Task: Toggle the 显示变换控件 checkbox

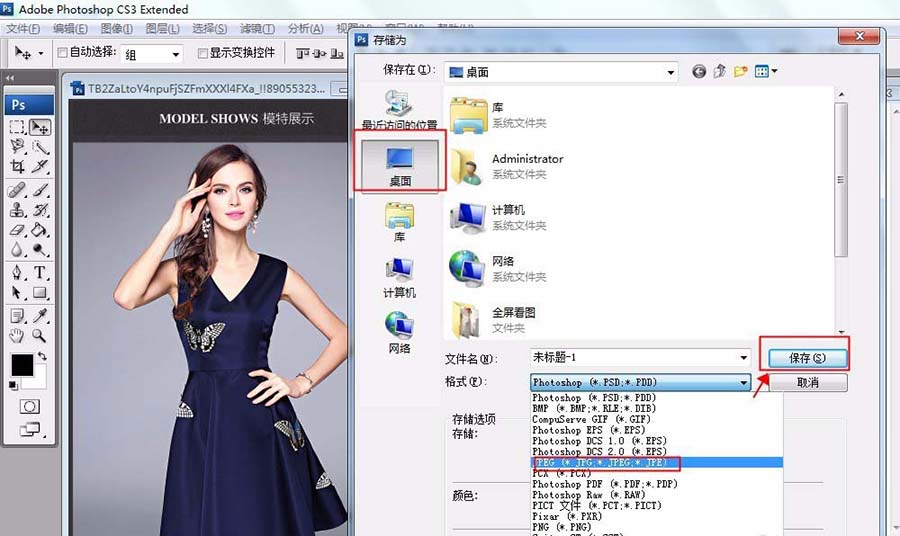Action: point(203,52)
